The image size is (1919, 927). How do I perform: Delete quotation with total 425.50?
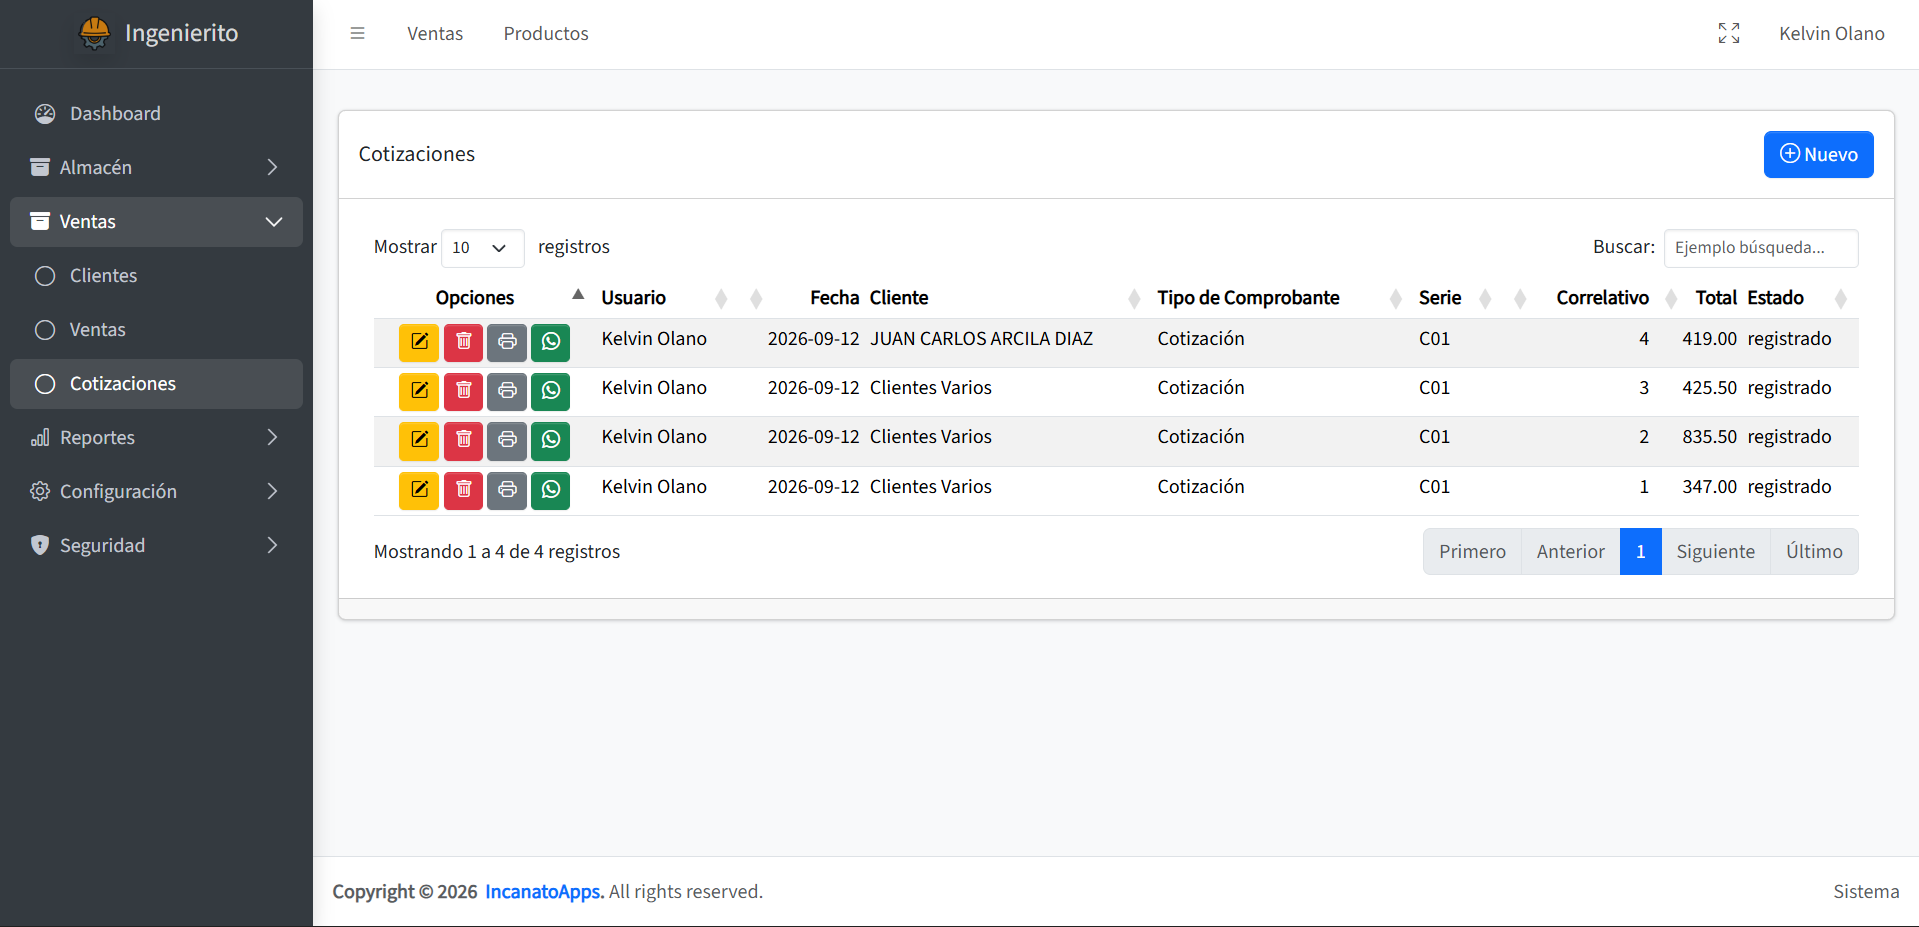(463, 391)
